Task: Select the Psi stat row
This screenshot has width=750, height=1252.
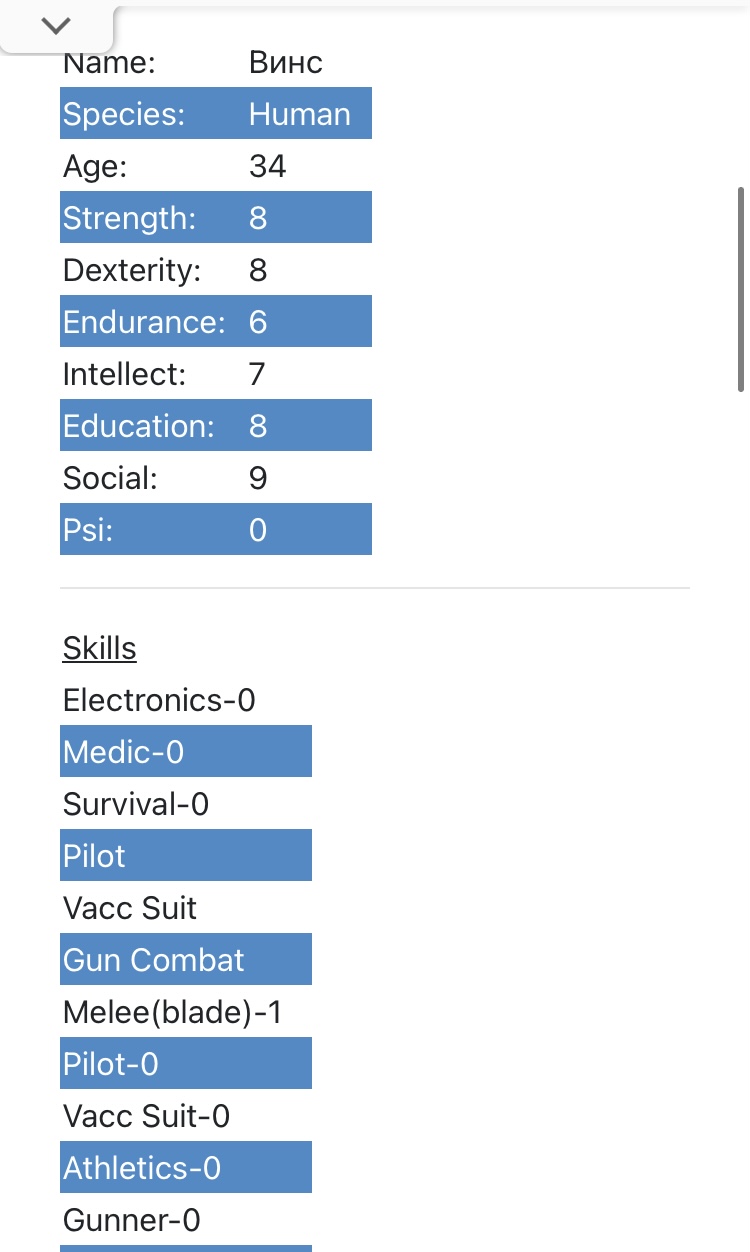Action: pyautogui.click(x=215, y=530)
